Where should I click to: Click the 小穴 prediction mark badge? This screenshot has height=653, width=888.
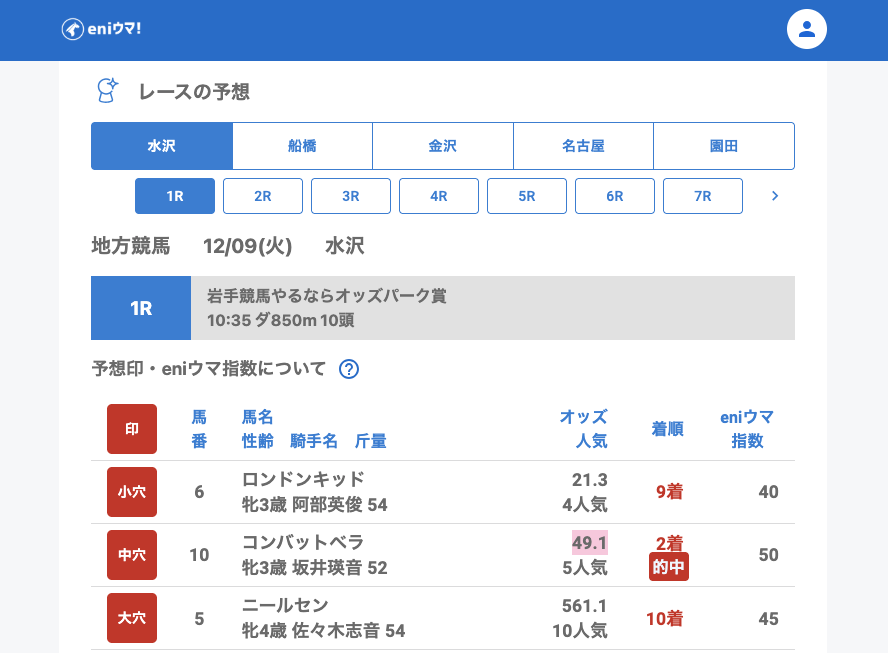(132, 491)
